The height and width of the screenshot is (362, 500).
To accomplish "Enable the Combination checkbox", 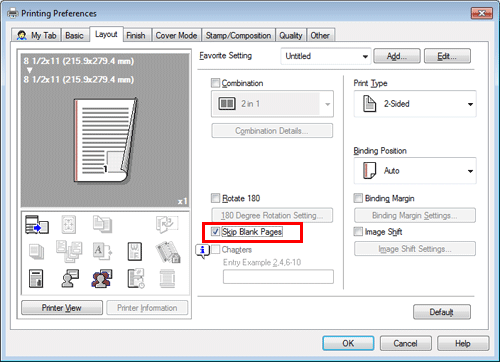I will point(215,83).
